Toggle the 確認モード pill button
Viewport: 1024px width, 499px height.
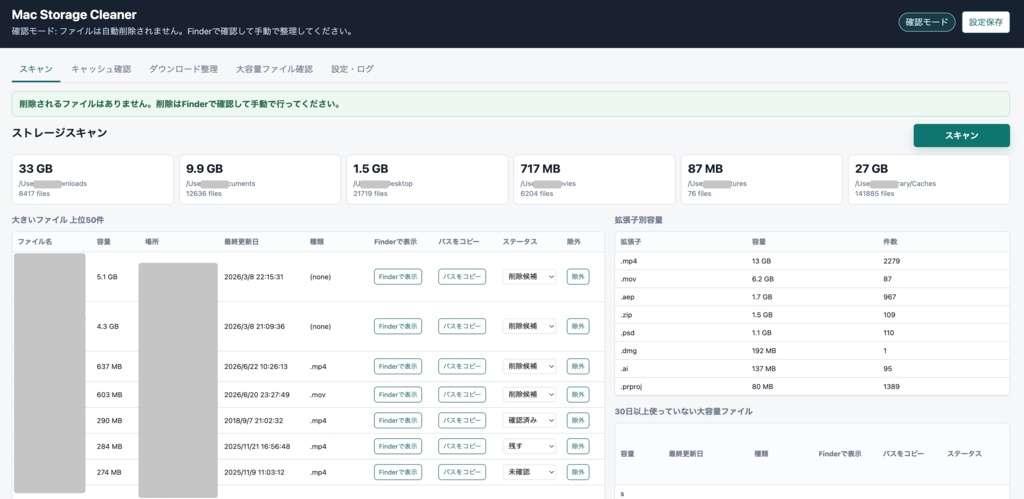[x=927, y=22]
